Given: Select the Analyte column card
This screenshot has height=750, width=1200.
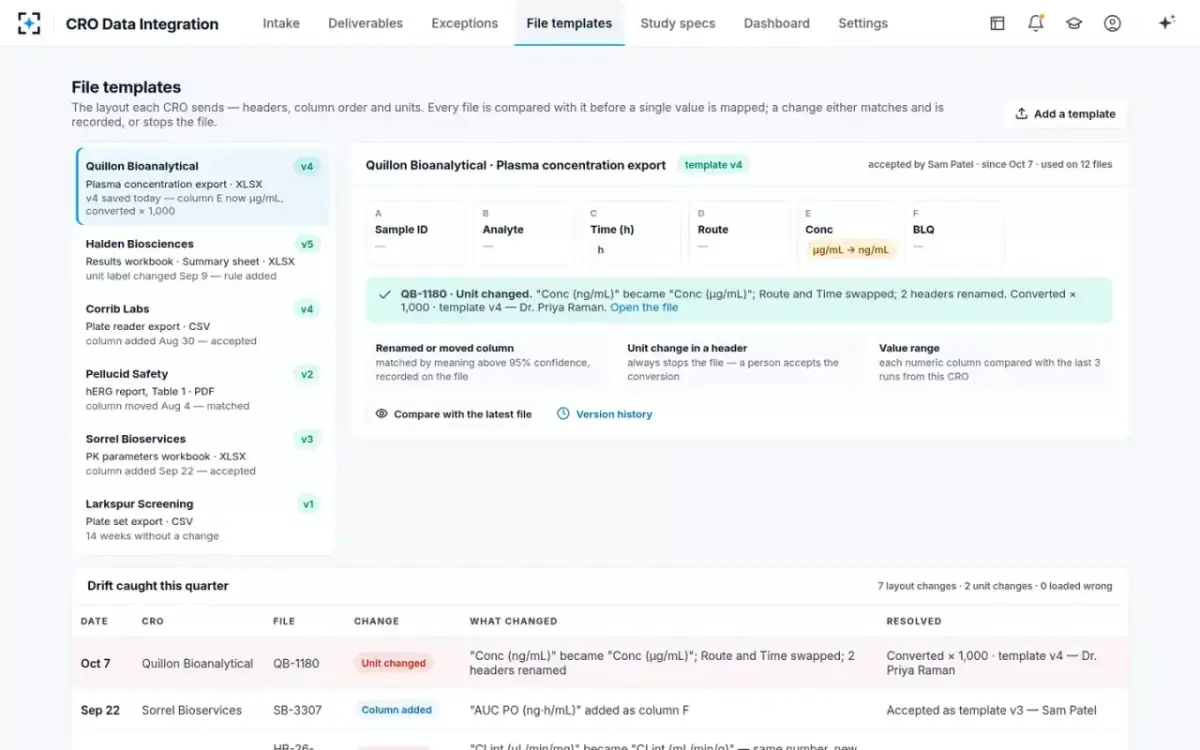Looking at the screenshot, I should point(523,233).
